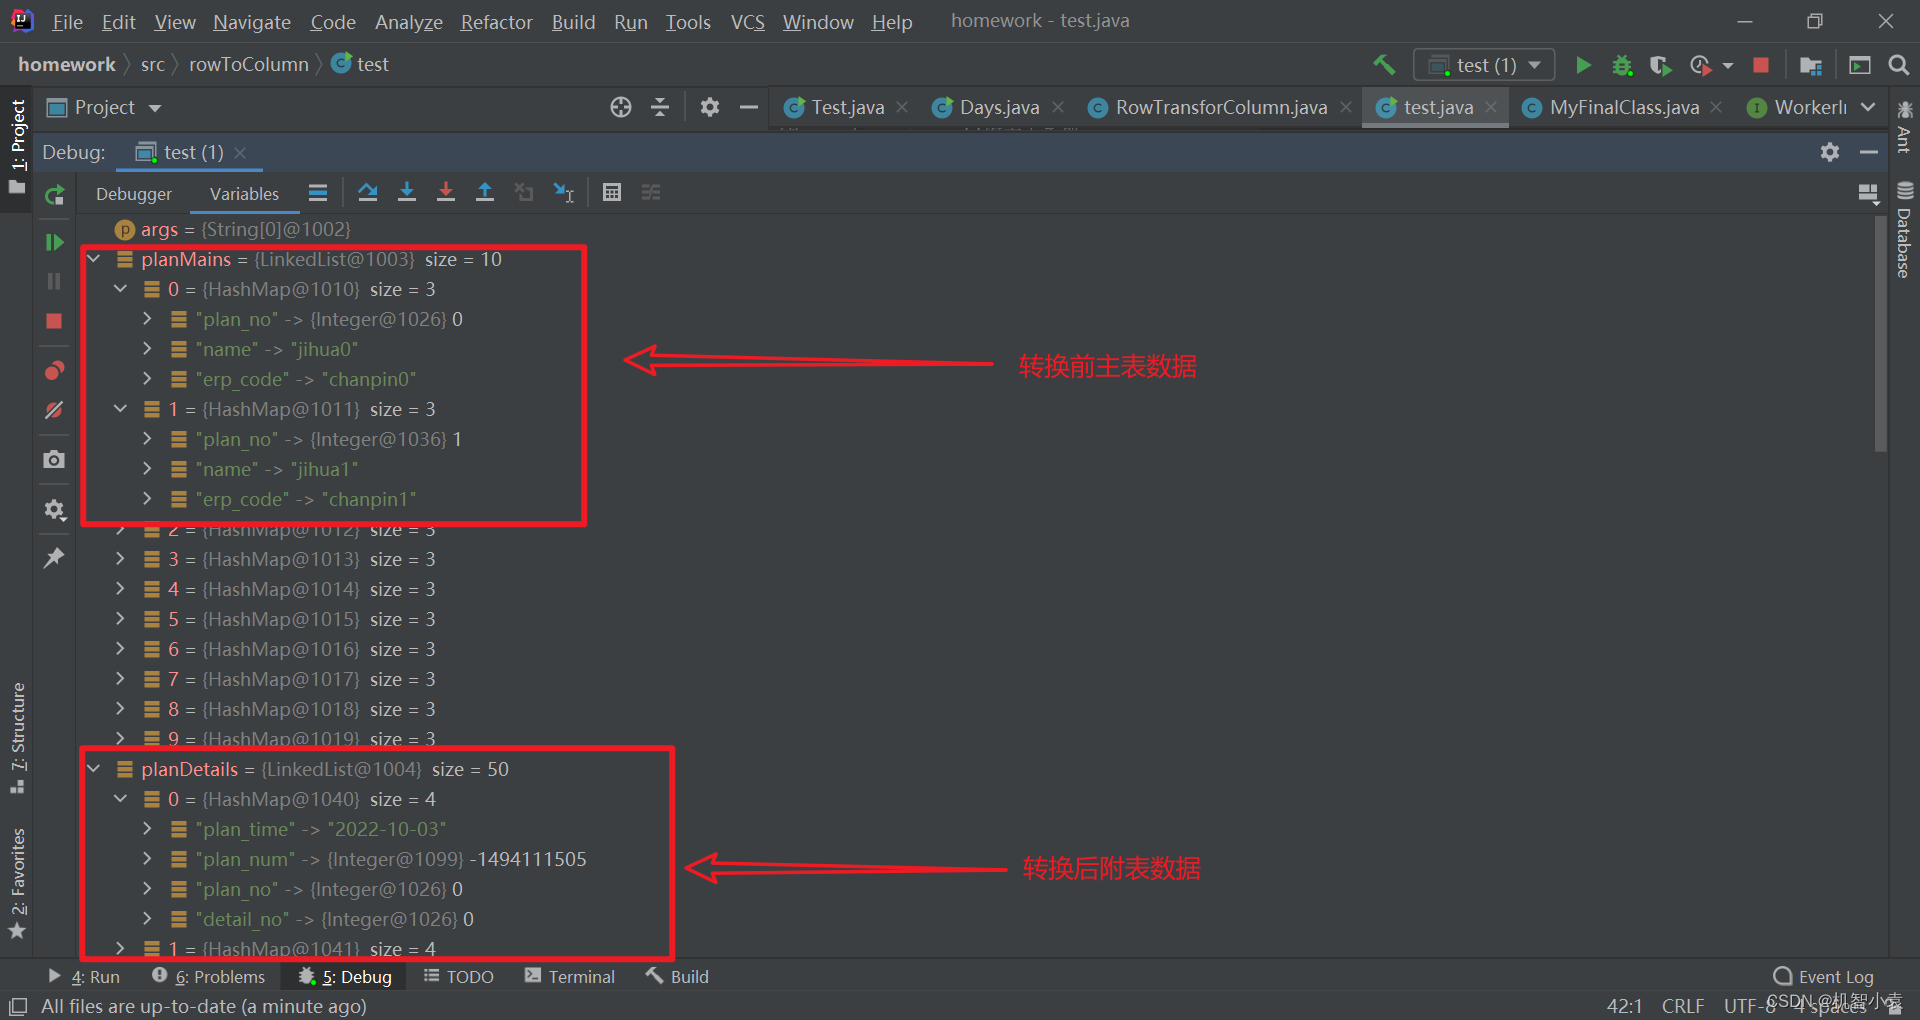
Task: Click Run to Cursor button
Action: [564, 192]
